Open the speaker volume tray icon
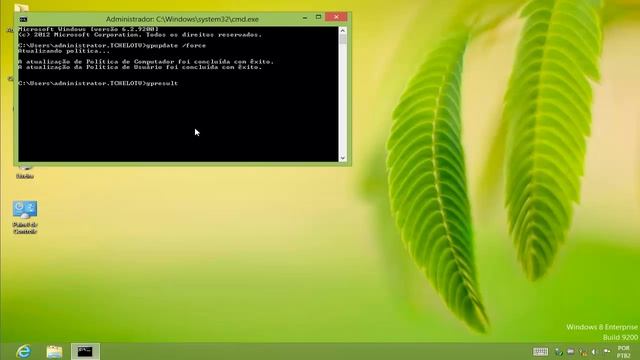The height and width of the screenshot is (360, 640). (595, 352)
